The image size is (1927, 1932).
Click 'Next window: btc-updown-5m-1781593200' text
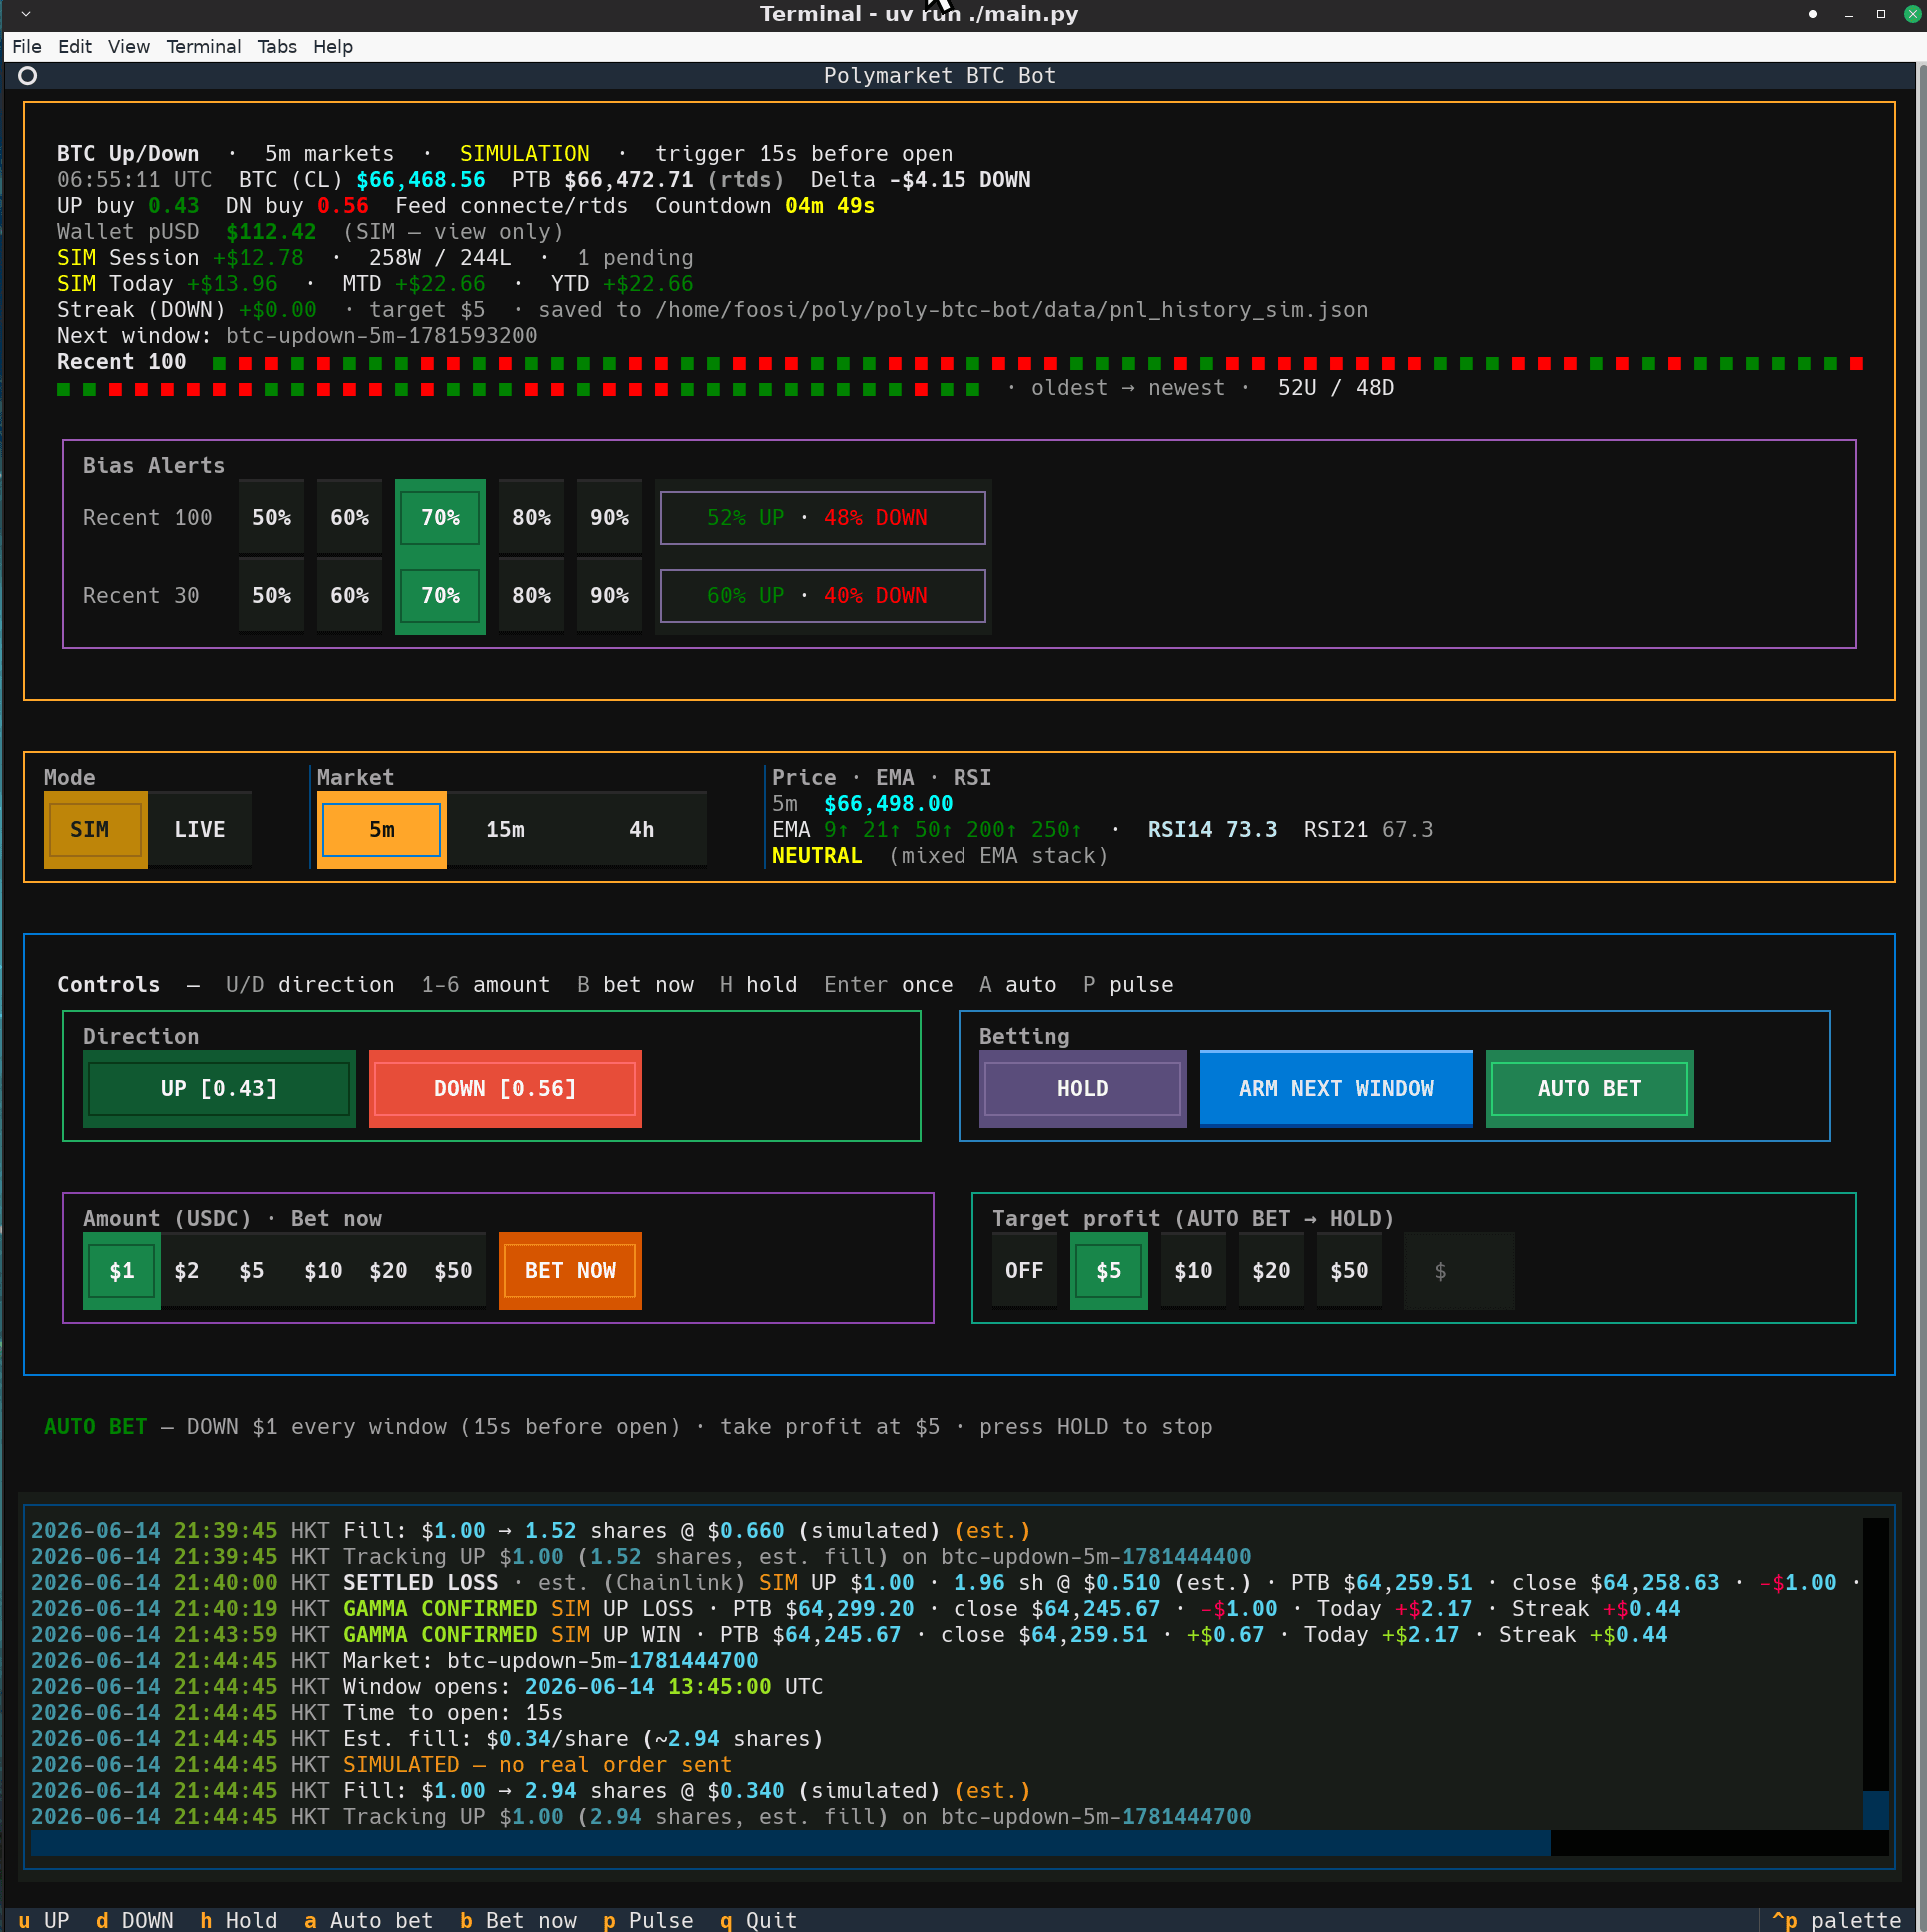pos(297,336)
